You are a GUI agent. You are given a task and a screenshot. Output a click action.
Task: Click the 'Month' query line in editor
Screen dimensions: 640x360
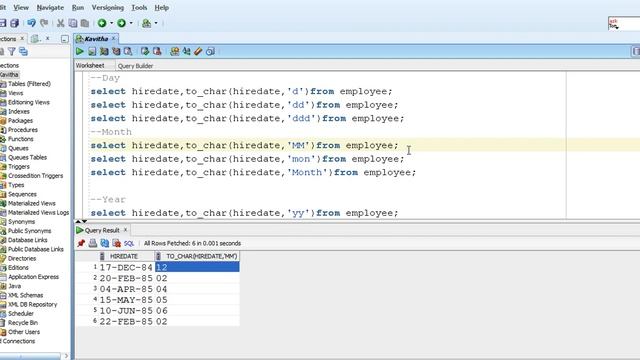(x=253, y=173)
